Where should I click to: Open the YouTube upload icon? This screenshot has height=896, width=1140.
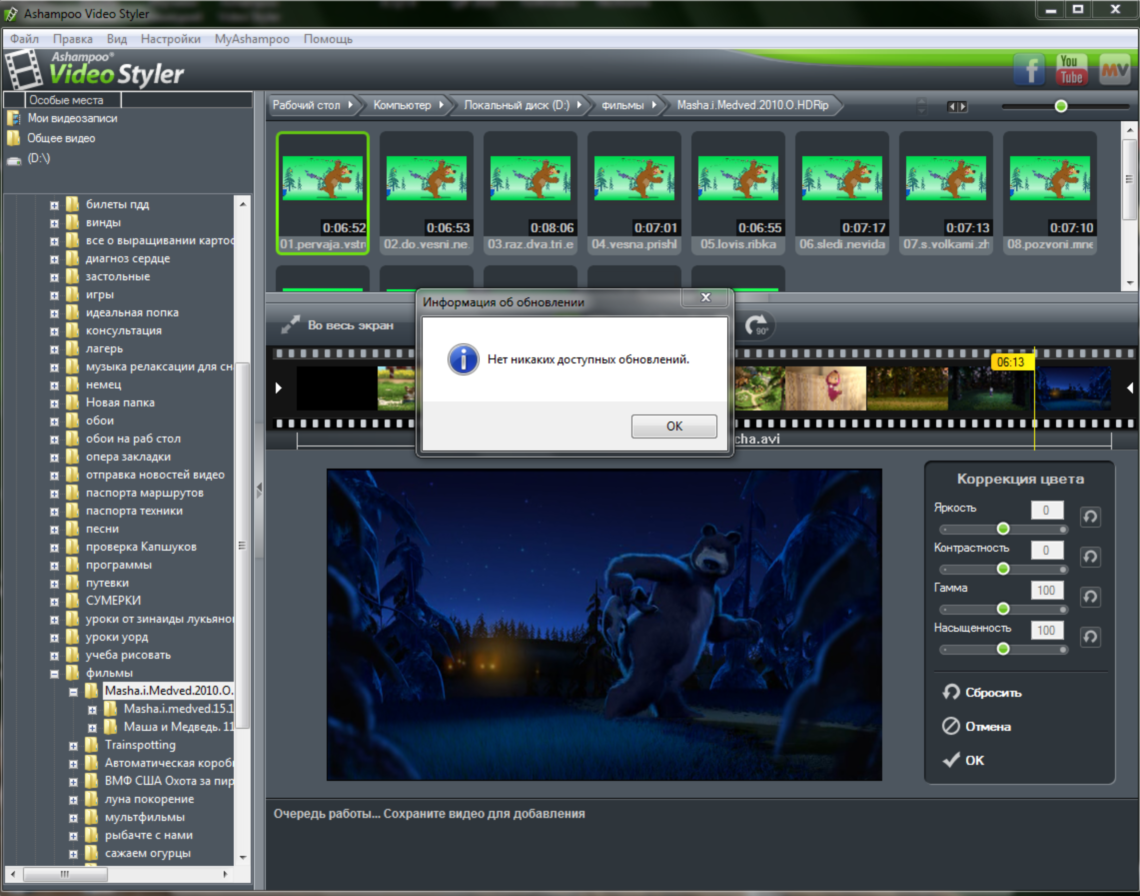(x=1071, y=70)
